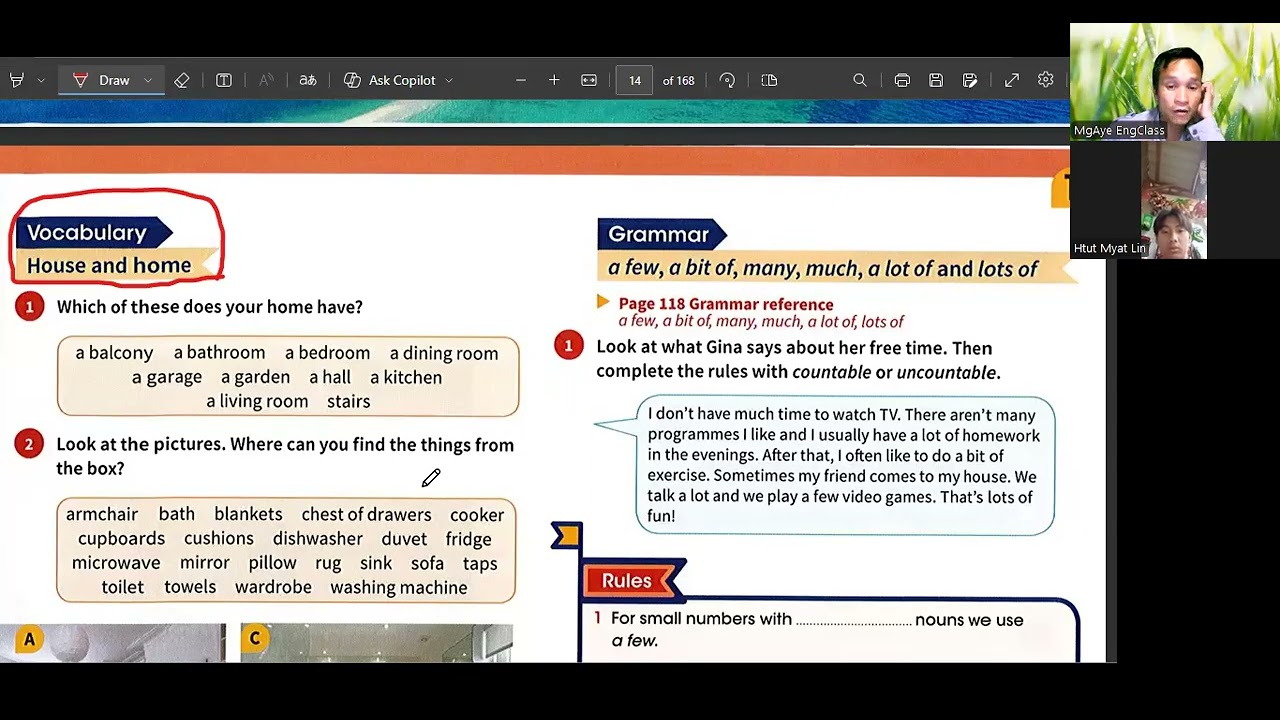Viewport: 1280px width, 720px height.
Task: Toggle the Draw tool
Action: click(101, 80)
